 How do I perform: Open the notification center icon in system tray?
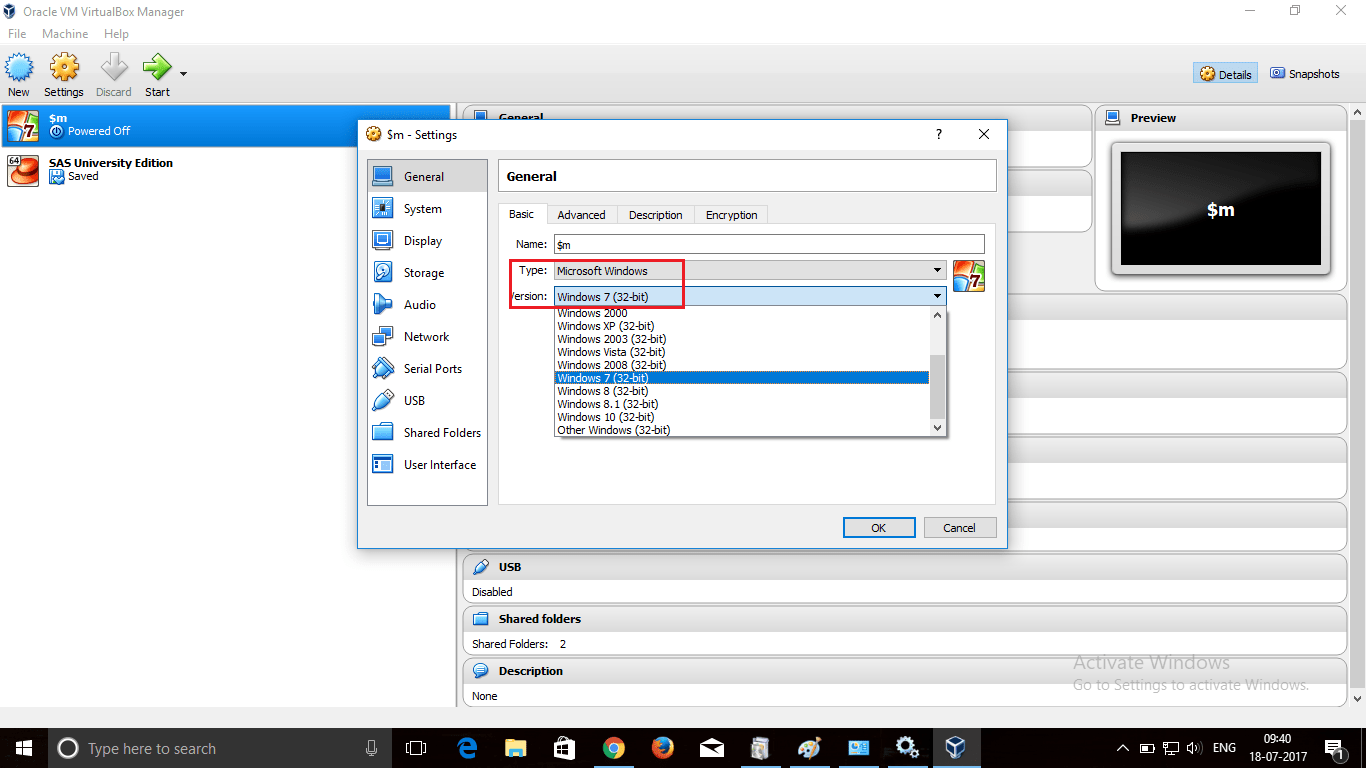tap(1335, 748)
